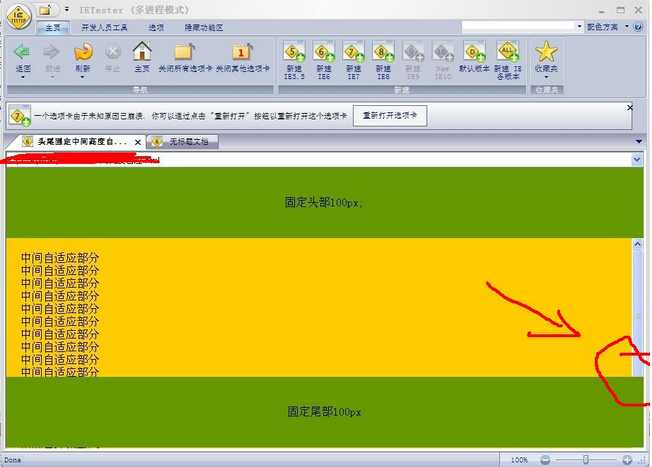Open the Options ribbon tab
Image resolution: width=652 pixels, height=467 pixels.
(x=156, y=27)
